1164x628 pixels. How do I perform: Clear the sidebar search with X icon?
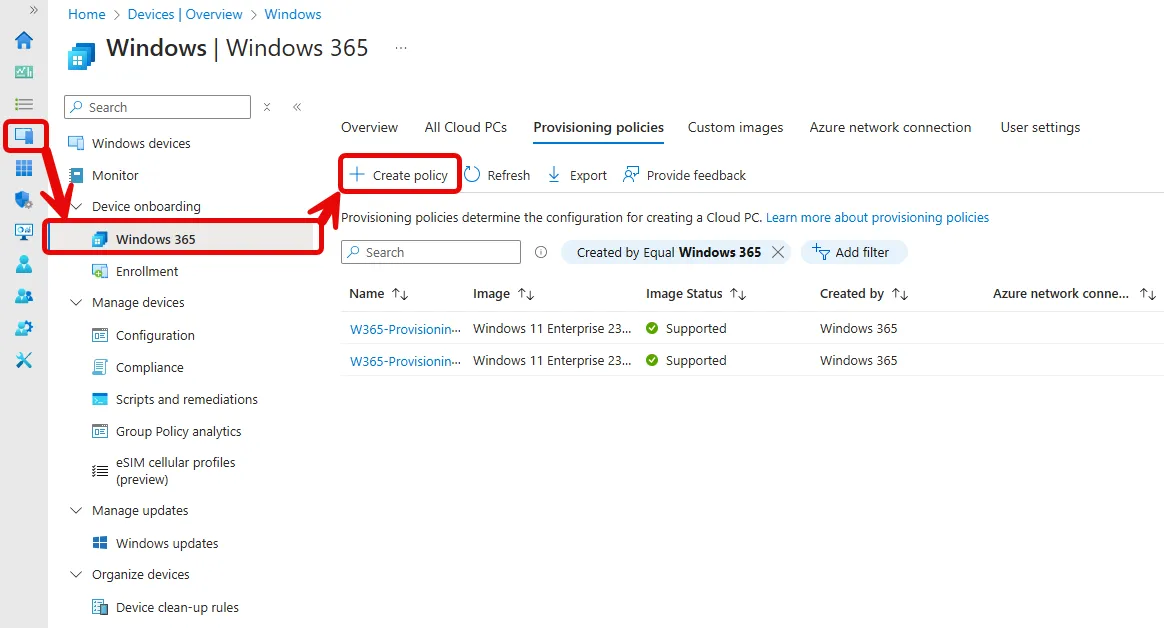267,107
